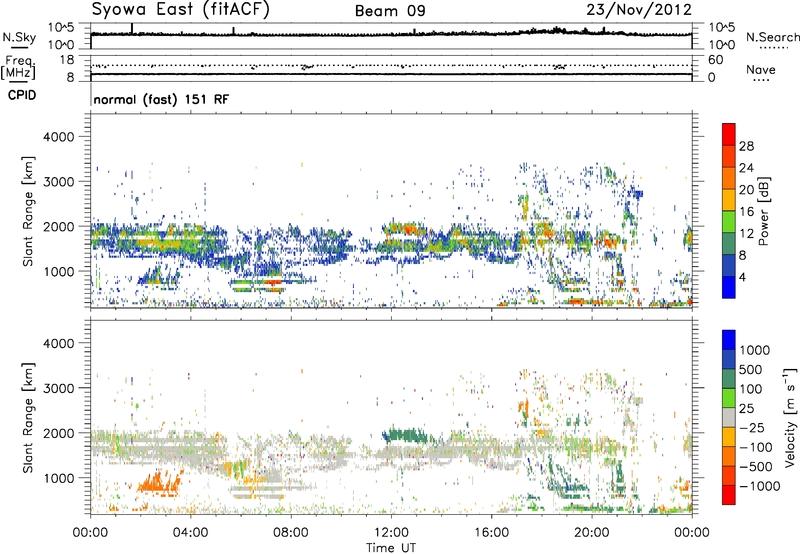
Task: Click the 'Time UT' axis title
Action: 391,548
